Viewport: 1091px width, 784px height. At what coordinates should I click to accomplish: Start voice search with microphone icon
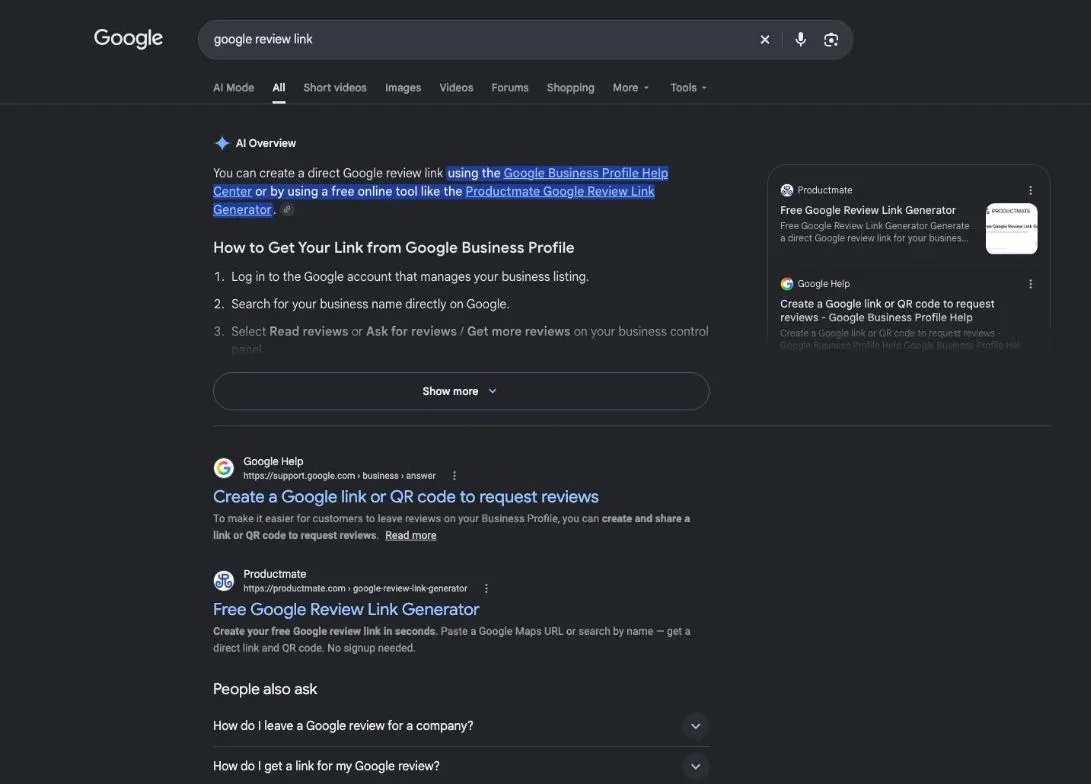point(800,40)
